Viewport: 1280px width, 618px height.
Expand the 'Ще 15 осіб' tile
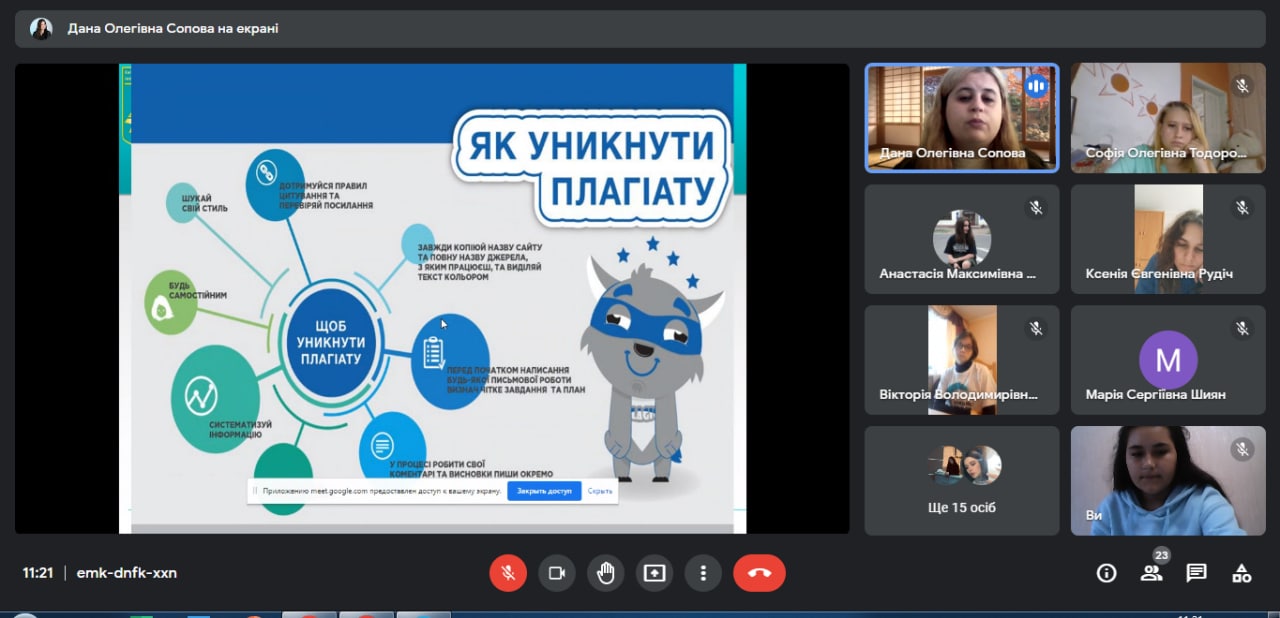[x=961, y=480]
